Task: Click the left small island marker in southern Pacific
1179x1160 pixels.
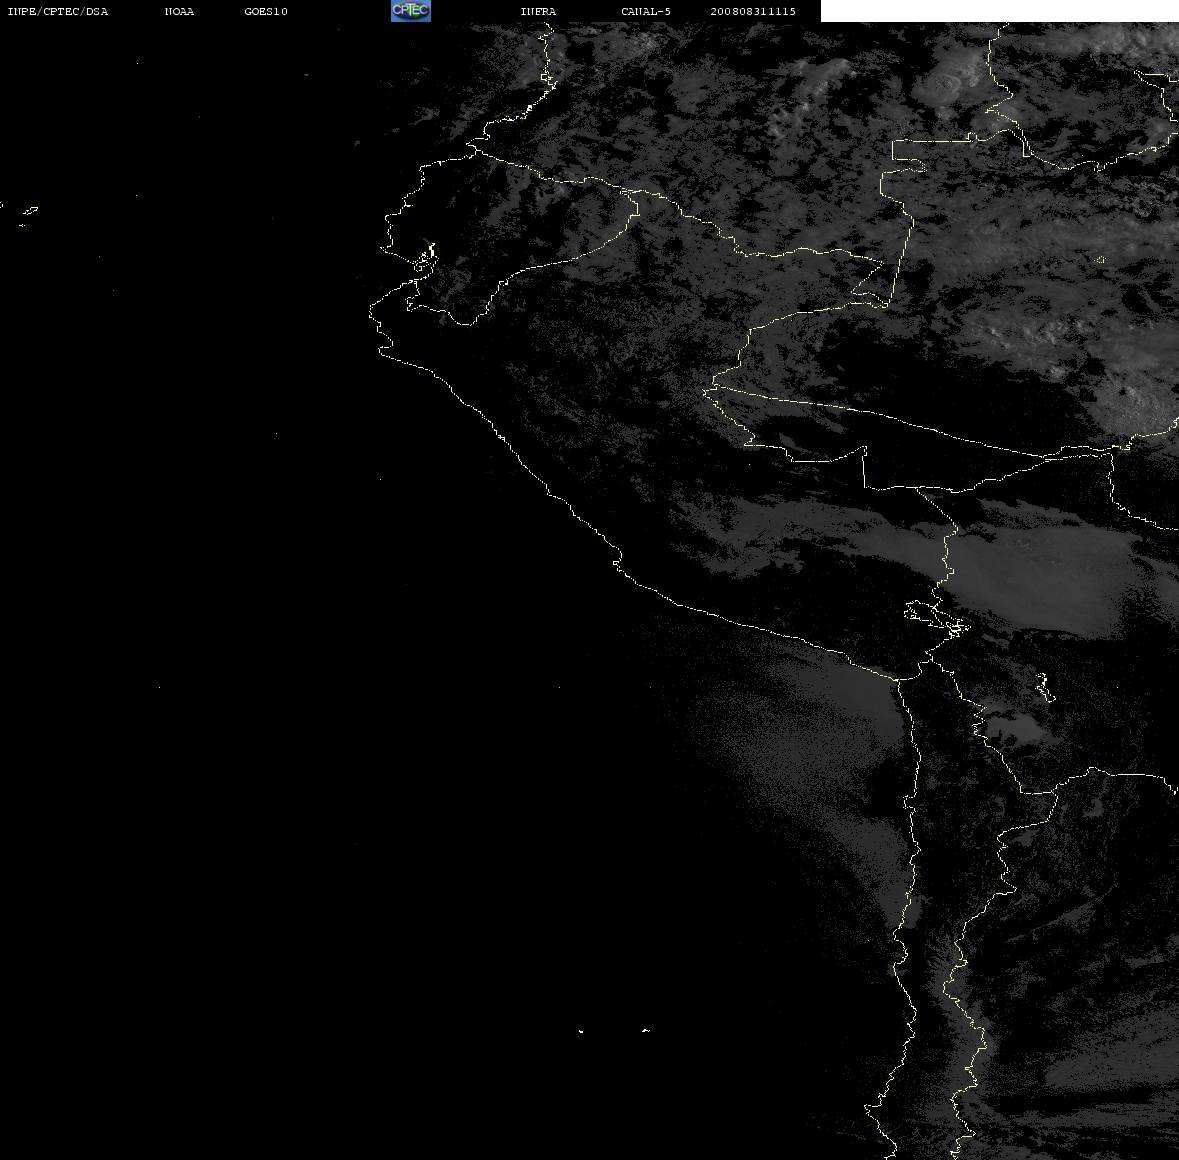Action: coord(581,1031)
